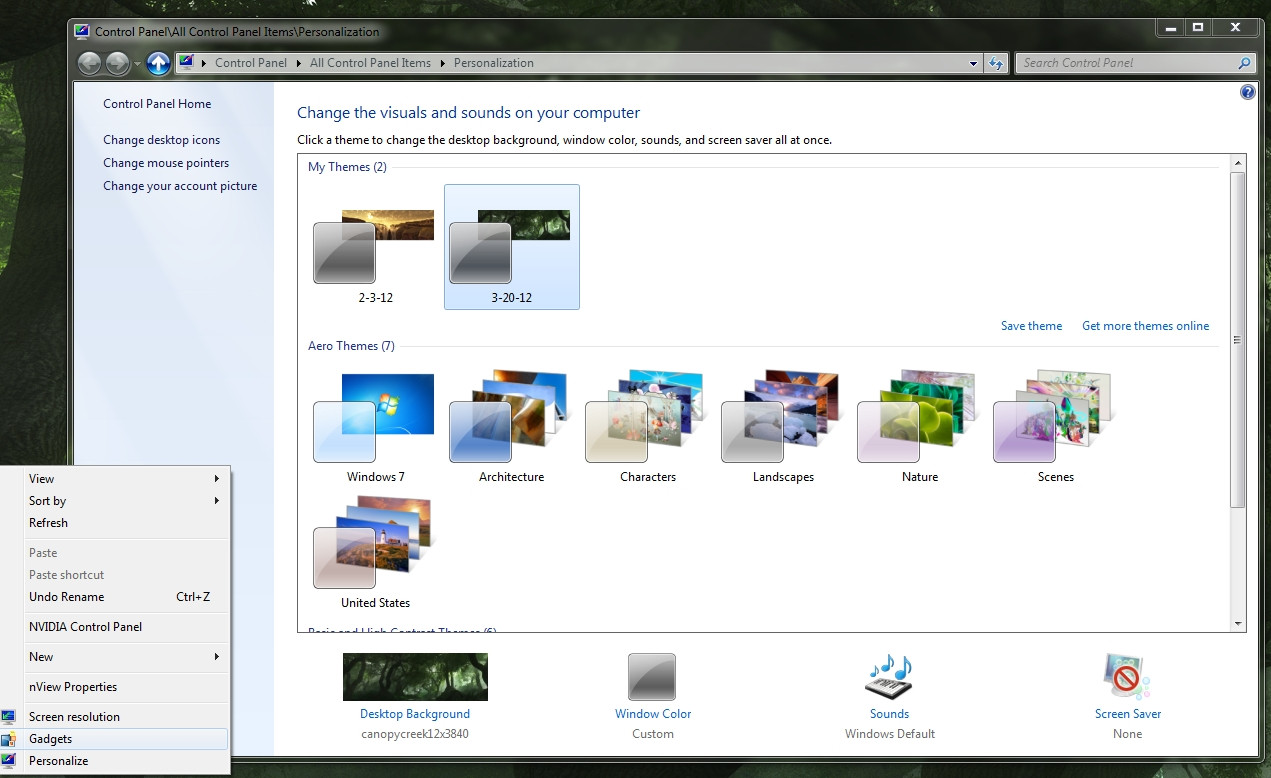Open Change mouse pointers link

(x=166, y=163)
